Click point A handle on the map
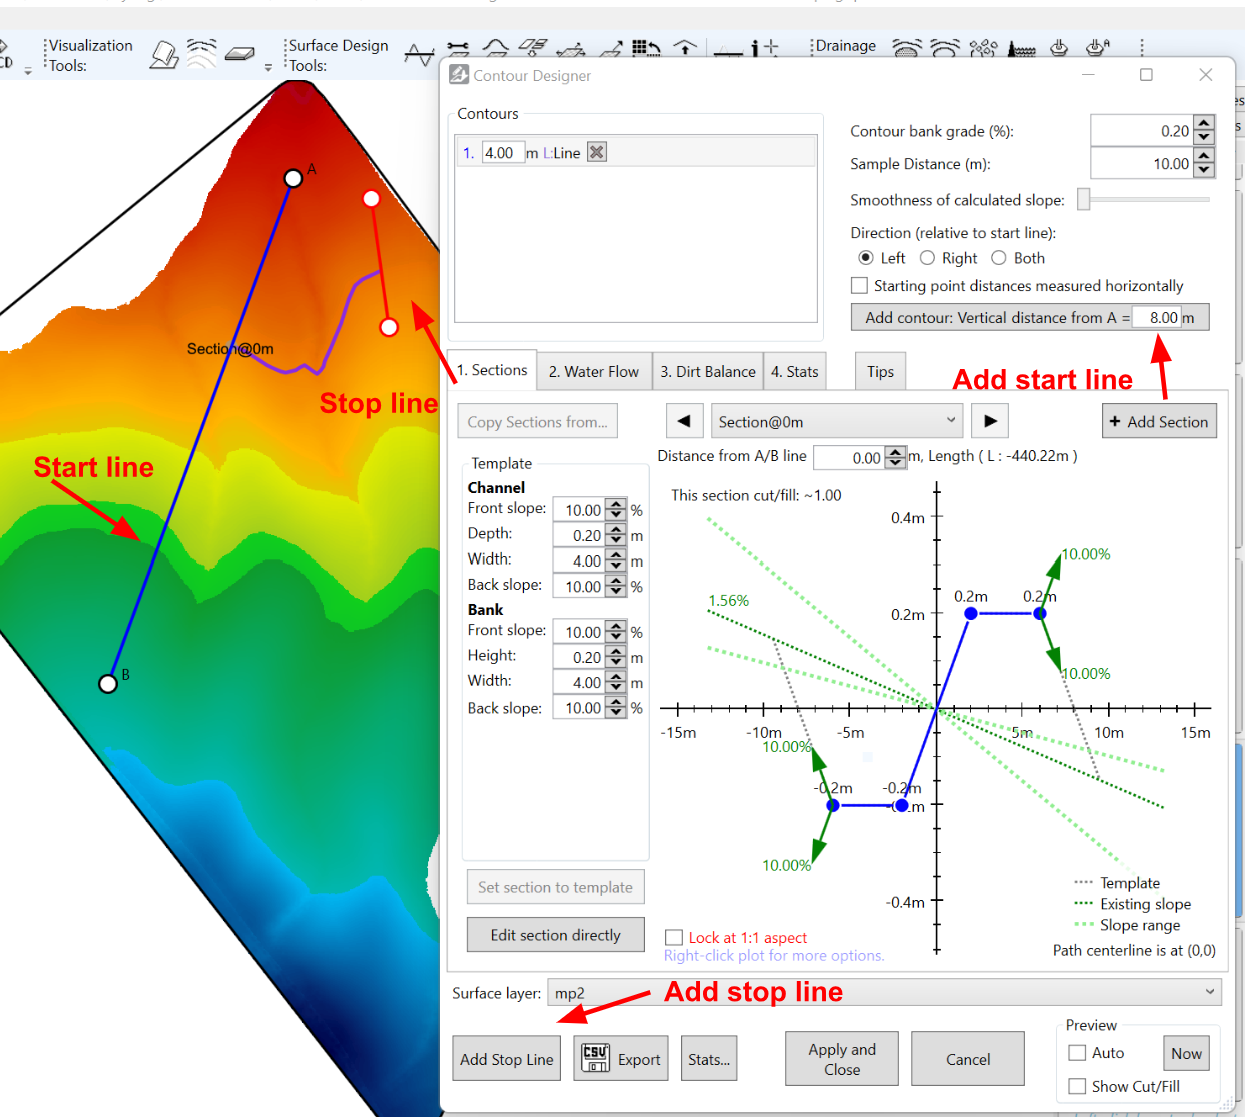Viewport: 1248px width, 1120px height. [x=293, y=178]
